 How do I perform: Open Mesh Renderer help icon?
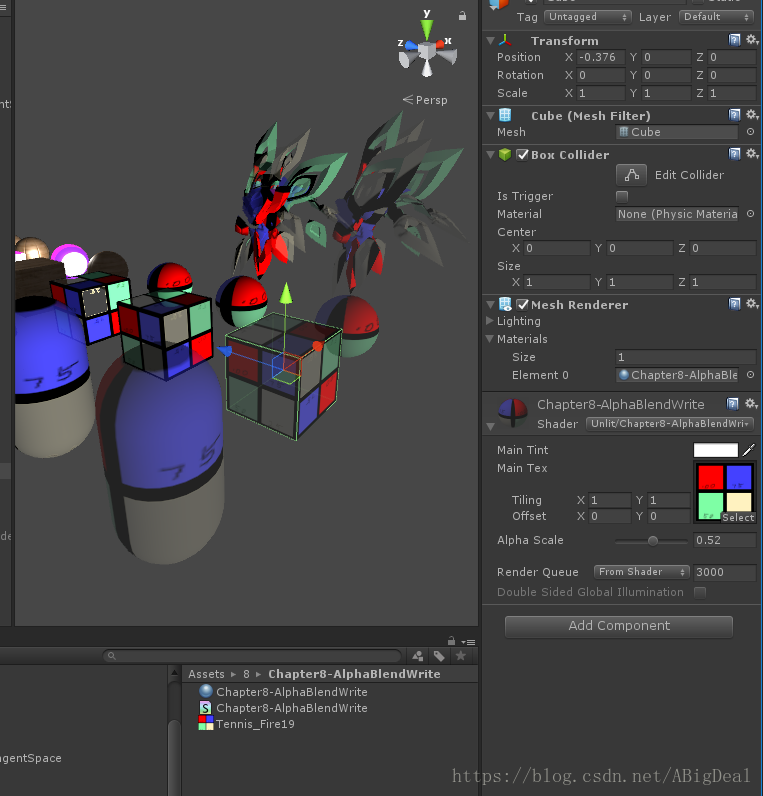pyautogui.click(x=734, y=304)
